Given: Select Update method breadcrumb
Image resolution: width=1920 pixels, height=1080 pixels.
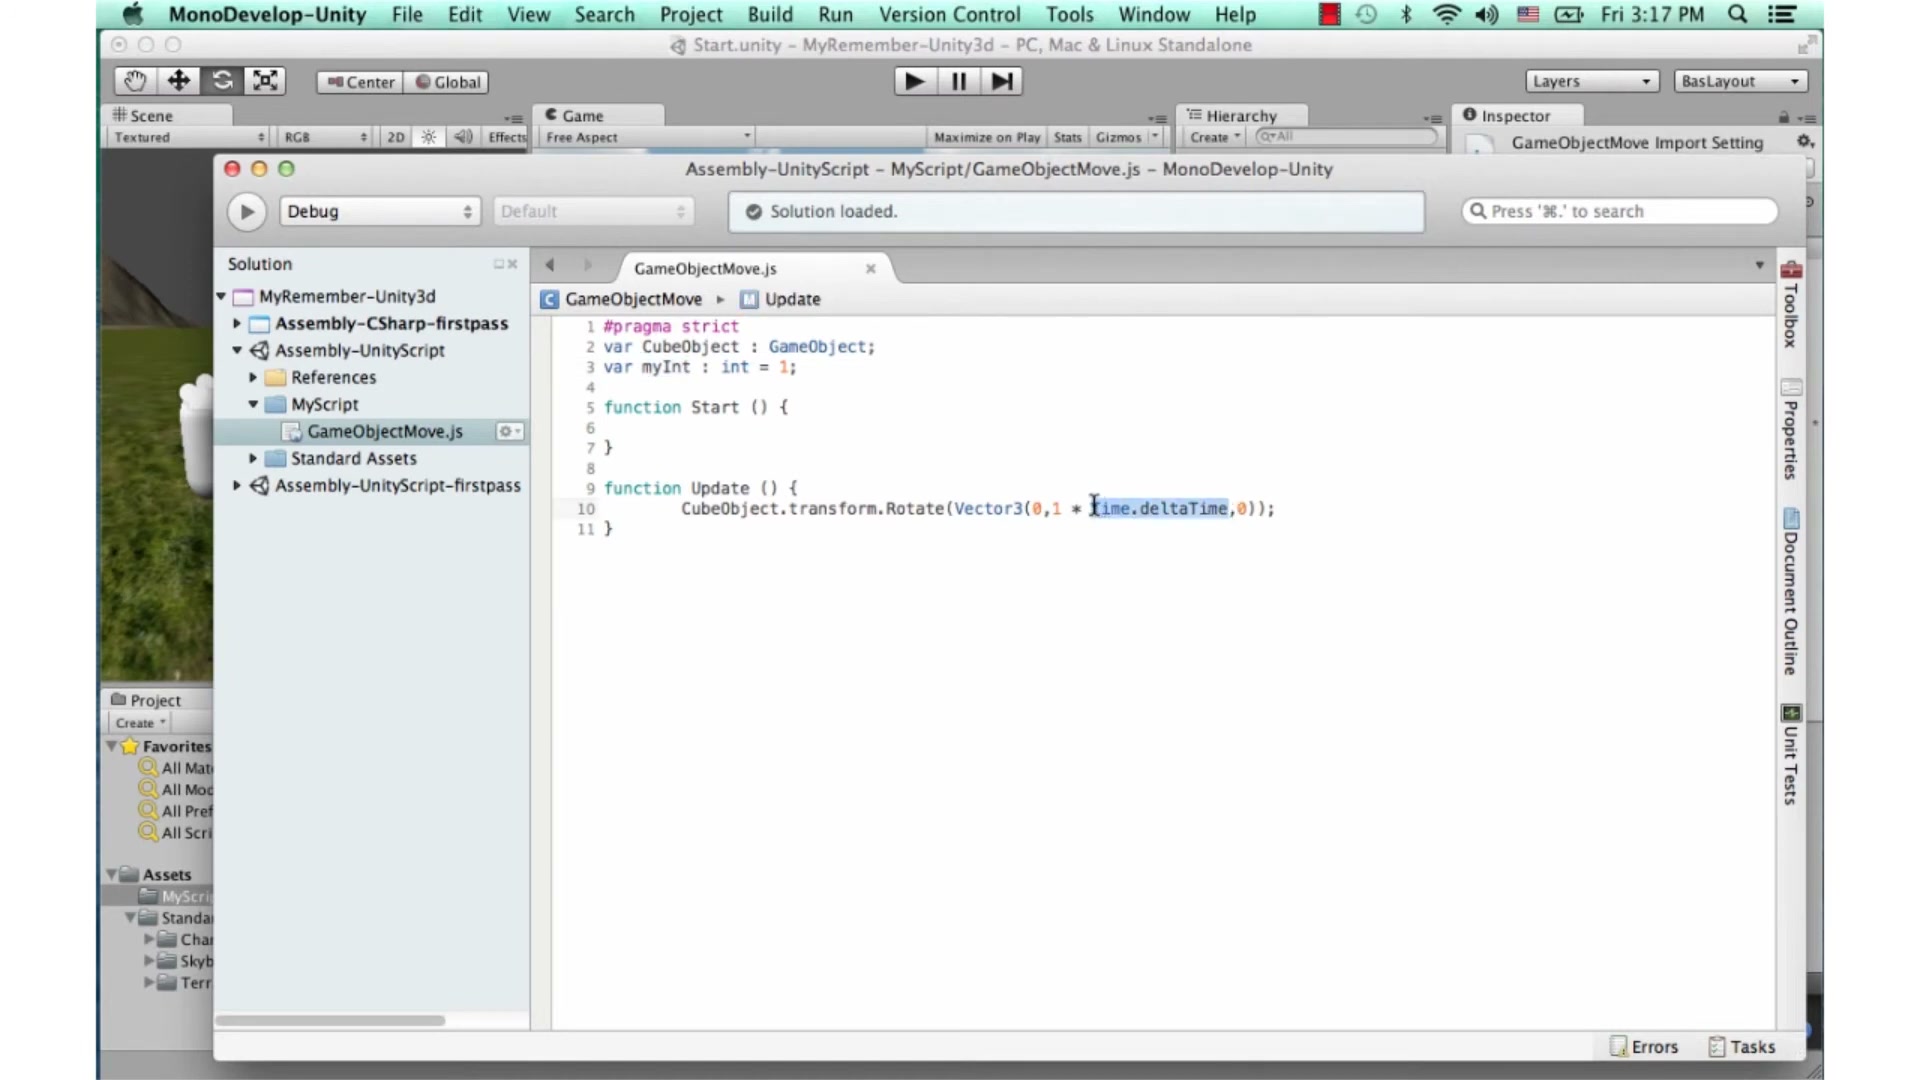Looking at the screenshot, I should tap(781, 299).
